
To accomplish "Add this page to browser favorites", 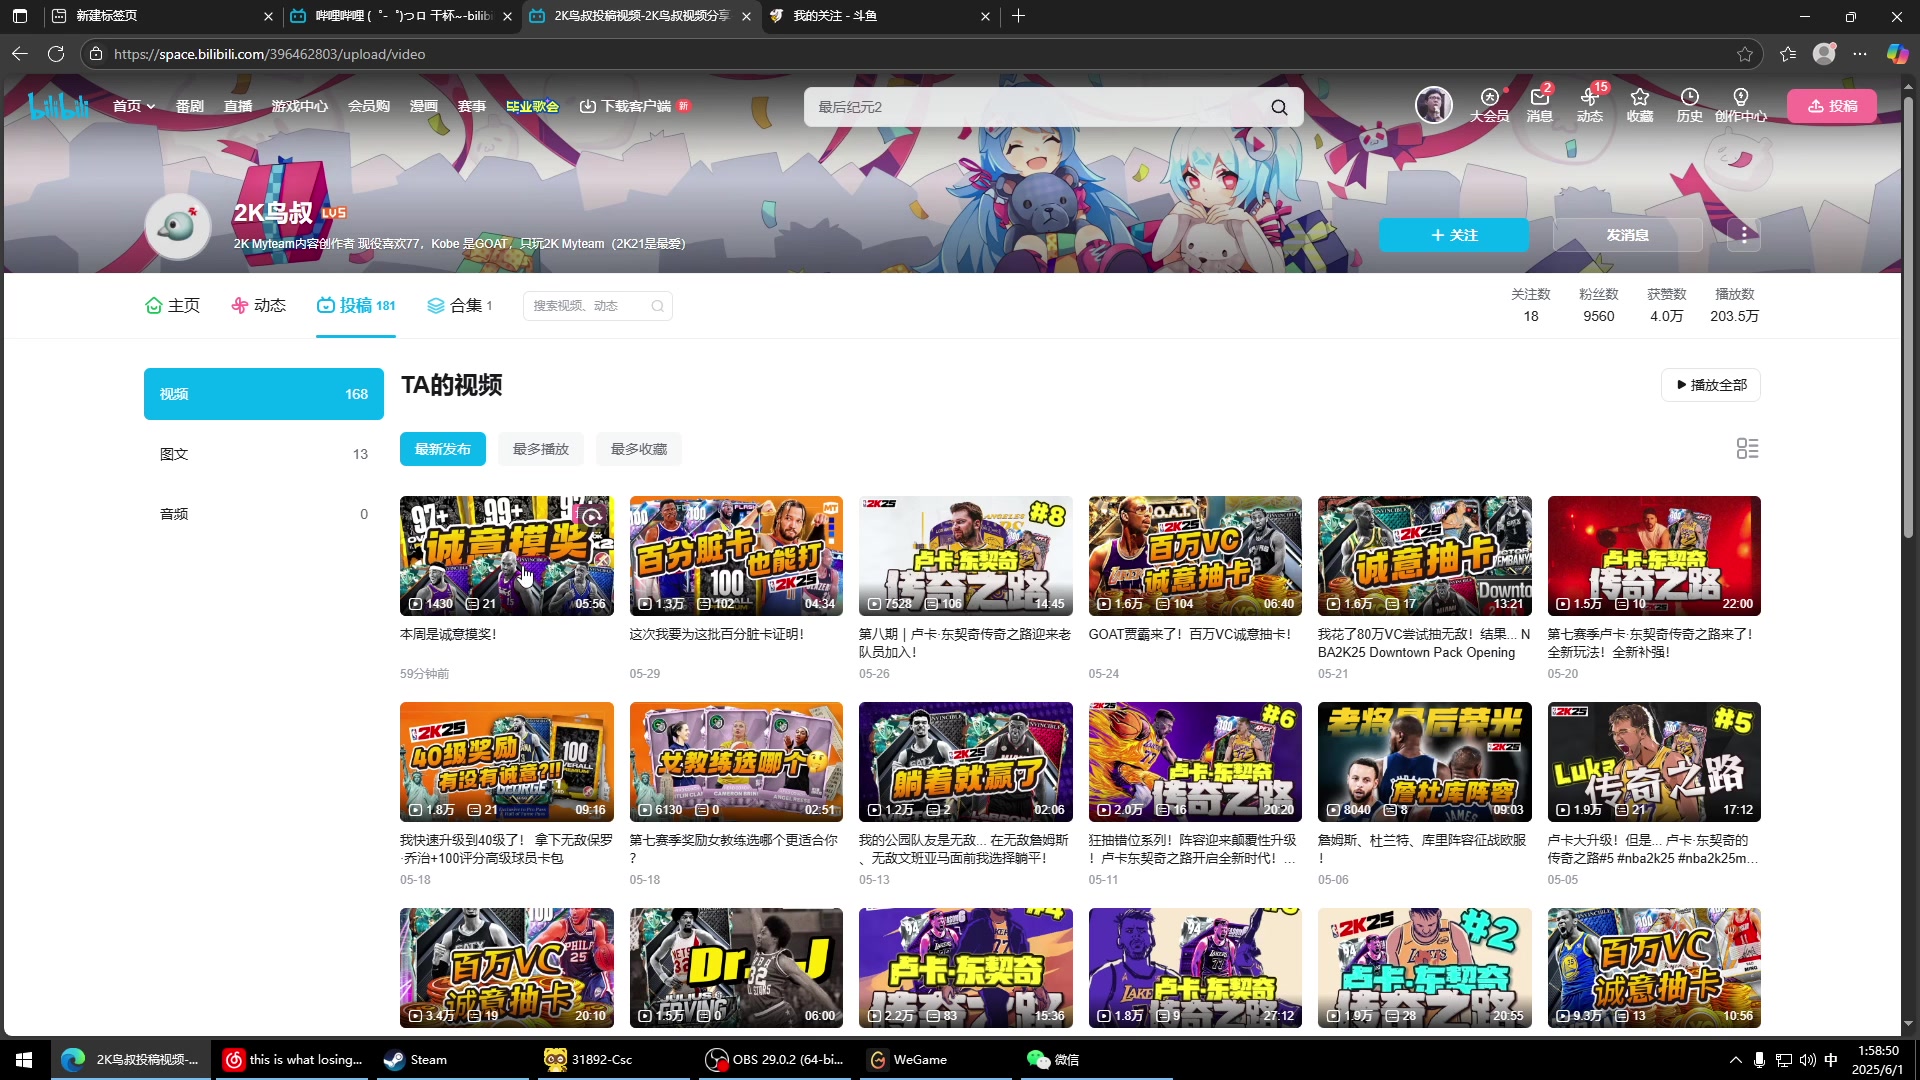I will tap(1745, 54).
